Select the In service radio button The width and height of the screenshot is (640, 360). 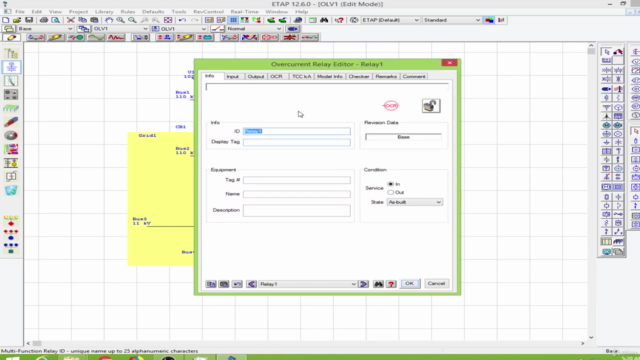tap(391, 184)
